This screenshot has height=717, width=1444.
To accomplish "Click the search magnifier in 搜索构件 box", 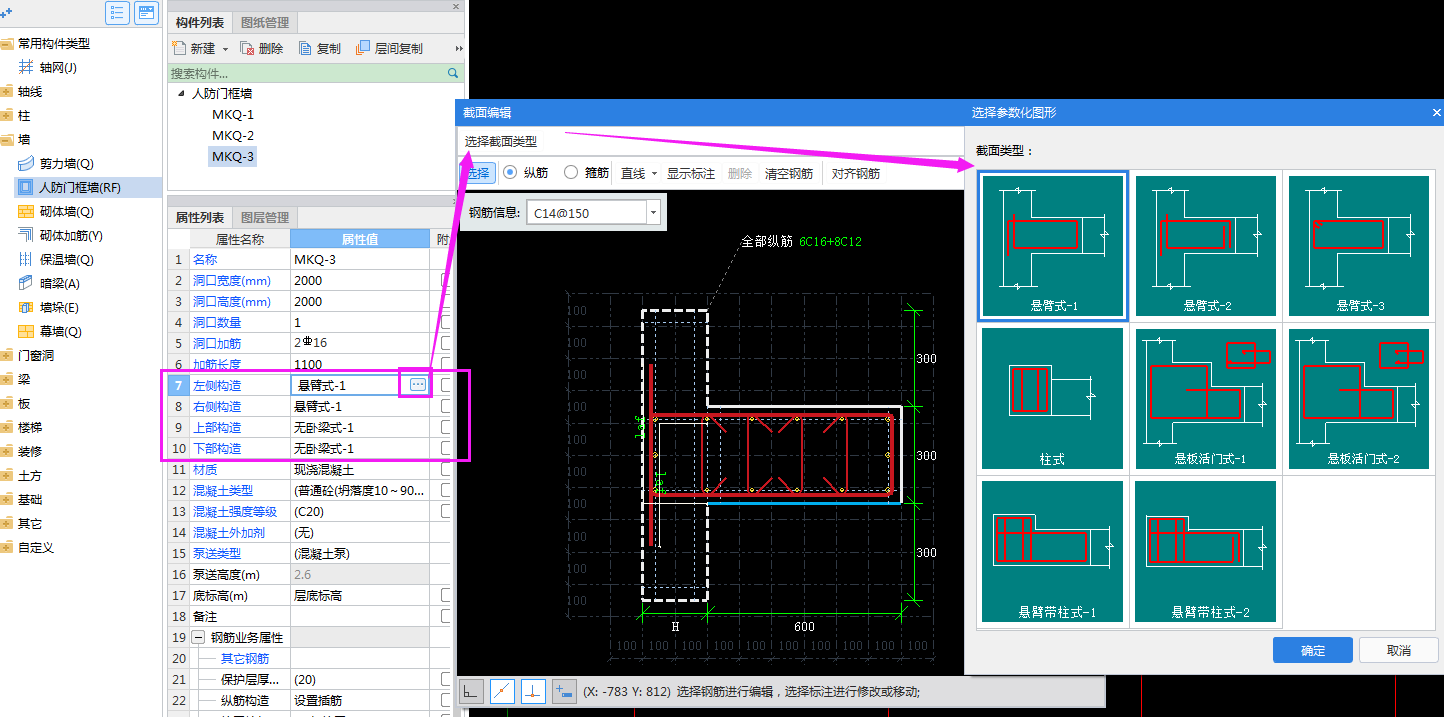I will click(453, 73).
